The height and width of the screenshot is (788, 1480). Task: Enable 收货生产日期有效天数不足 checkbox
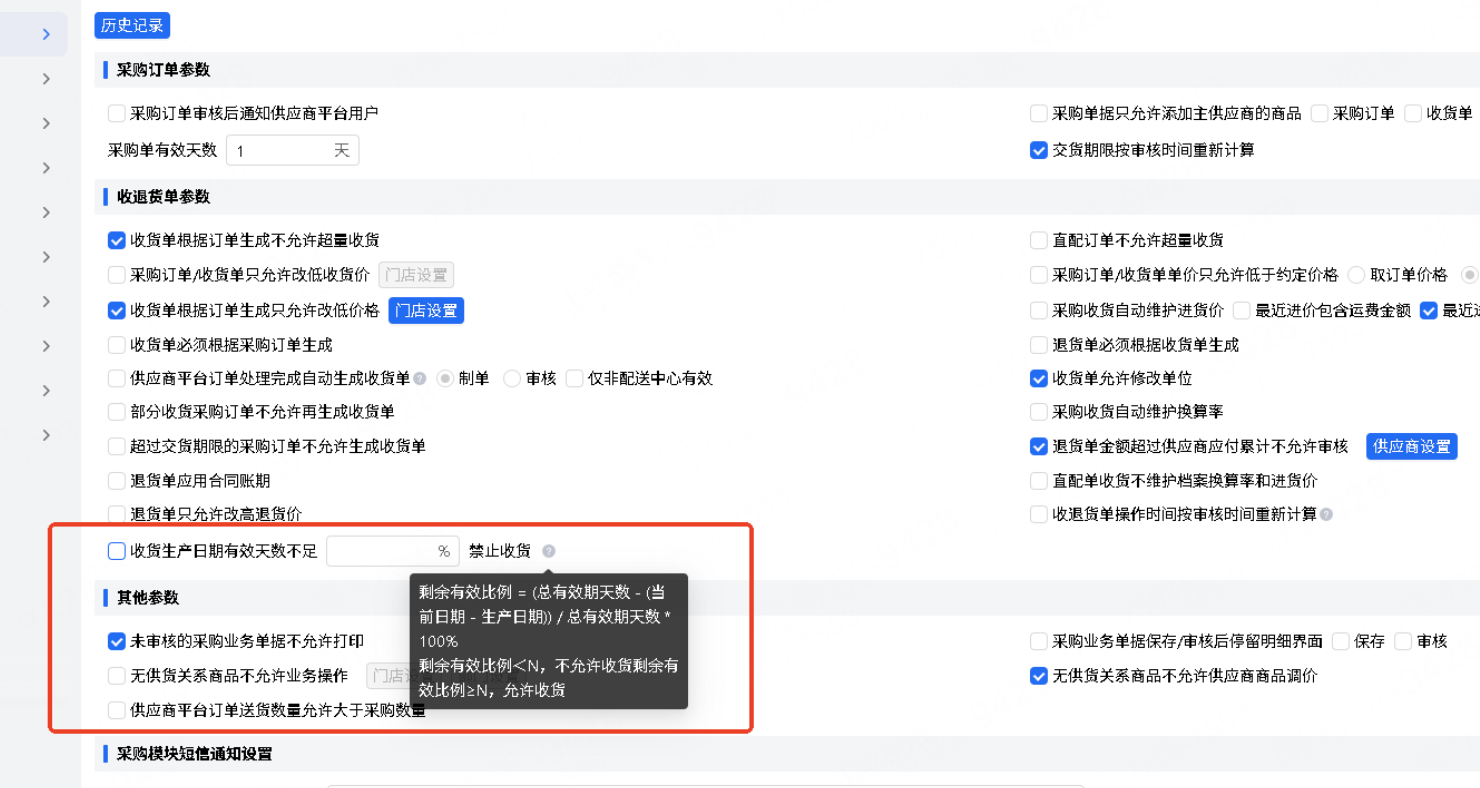point(117,551)
